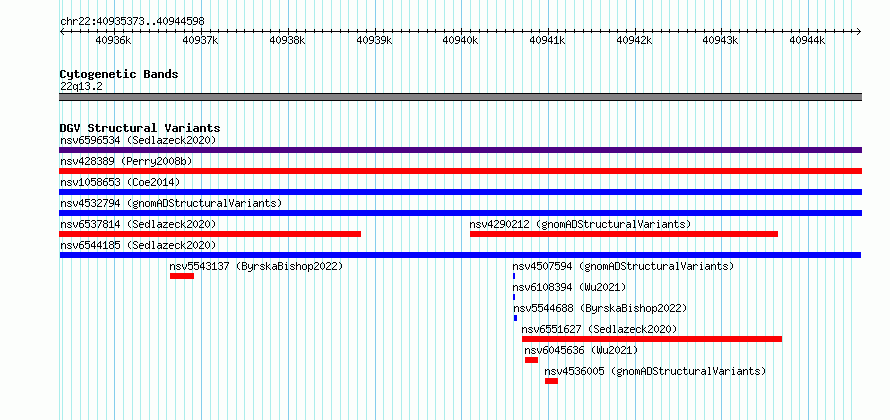The height and width of the screenshot is (420, 890).
Task: Open nsv4290212 (gnomADStructuralVariants) label
Action: point(580,224)
